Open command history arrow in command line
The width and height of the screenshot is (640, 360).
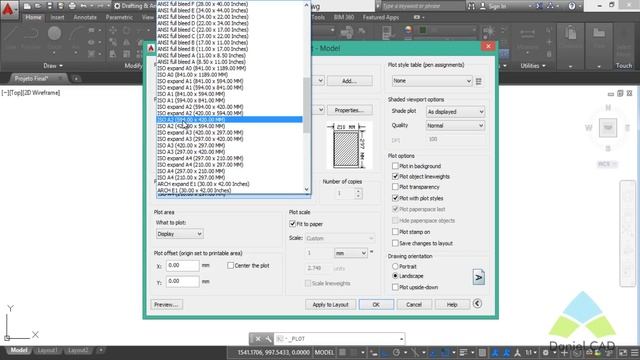click(x=401, y=339)
